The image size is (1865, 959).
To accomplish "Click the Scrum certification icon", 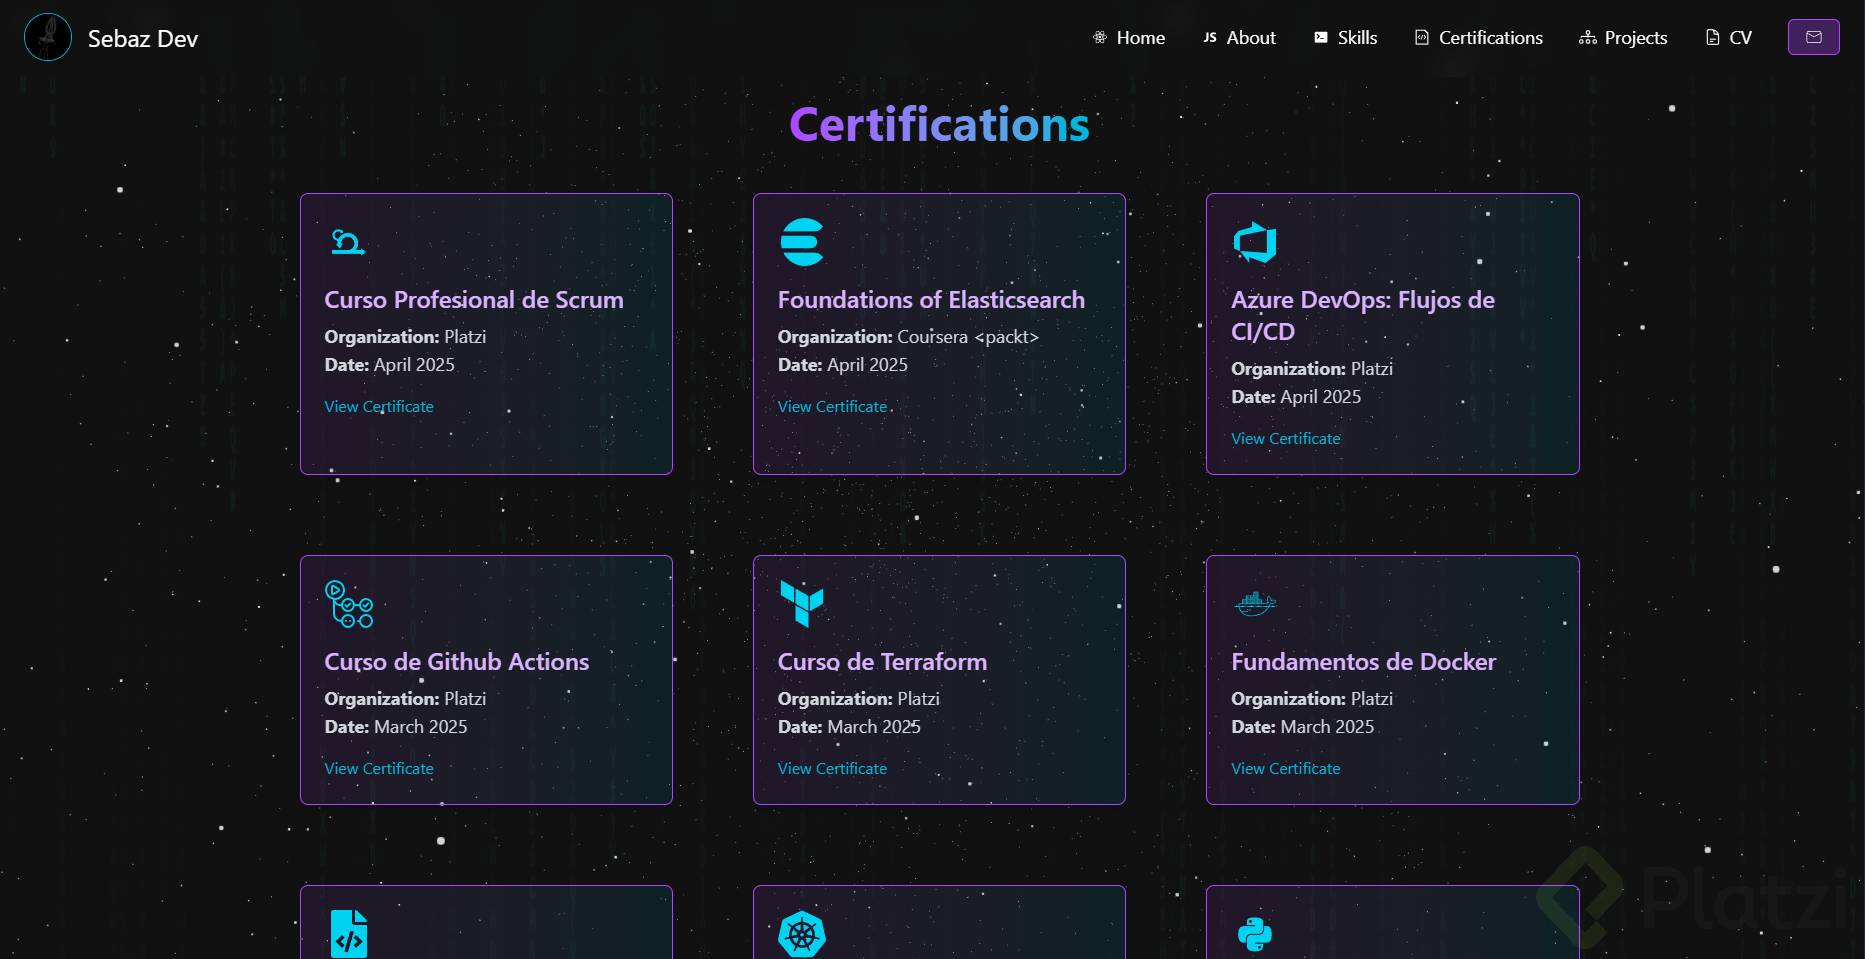I will tap(347, 242).
